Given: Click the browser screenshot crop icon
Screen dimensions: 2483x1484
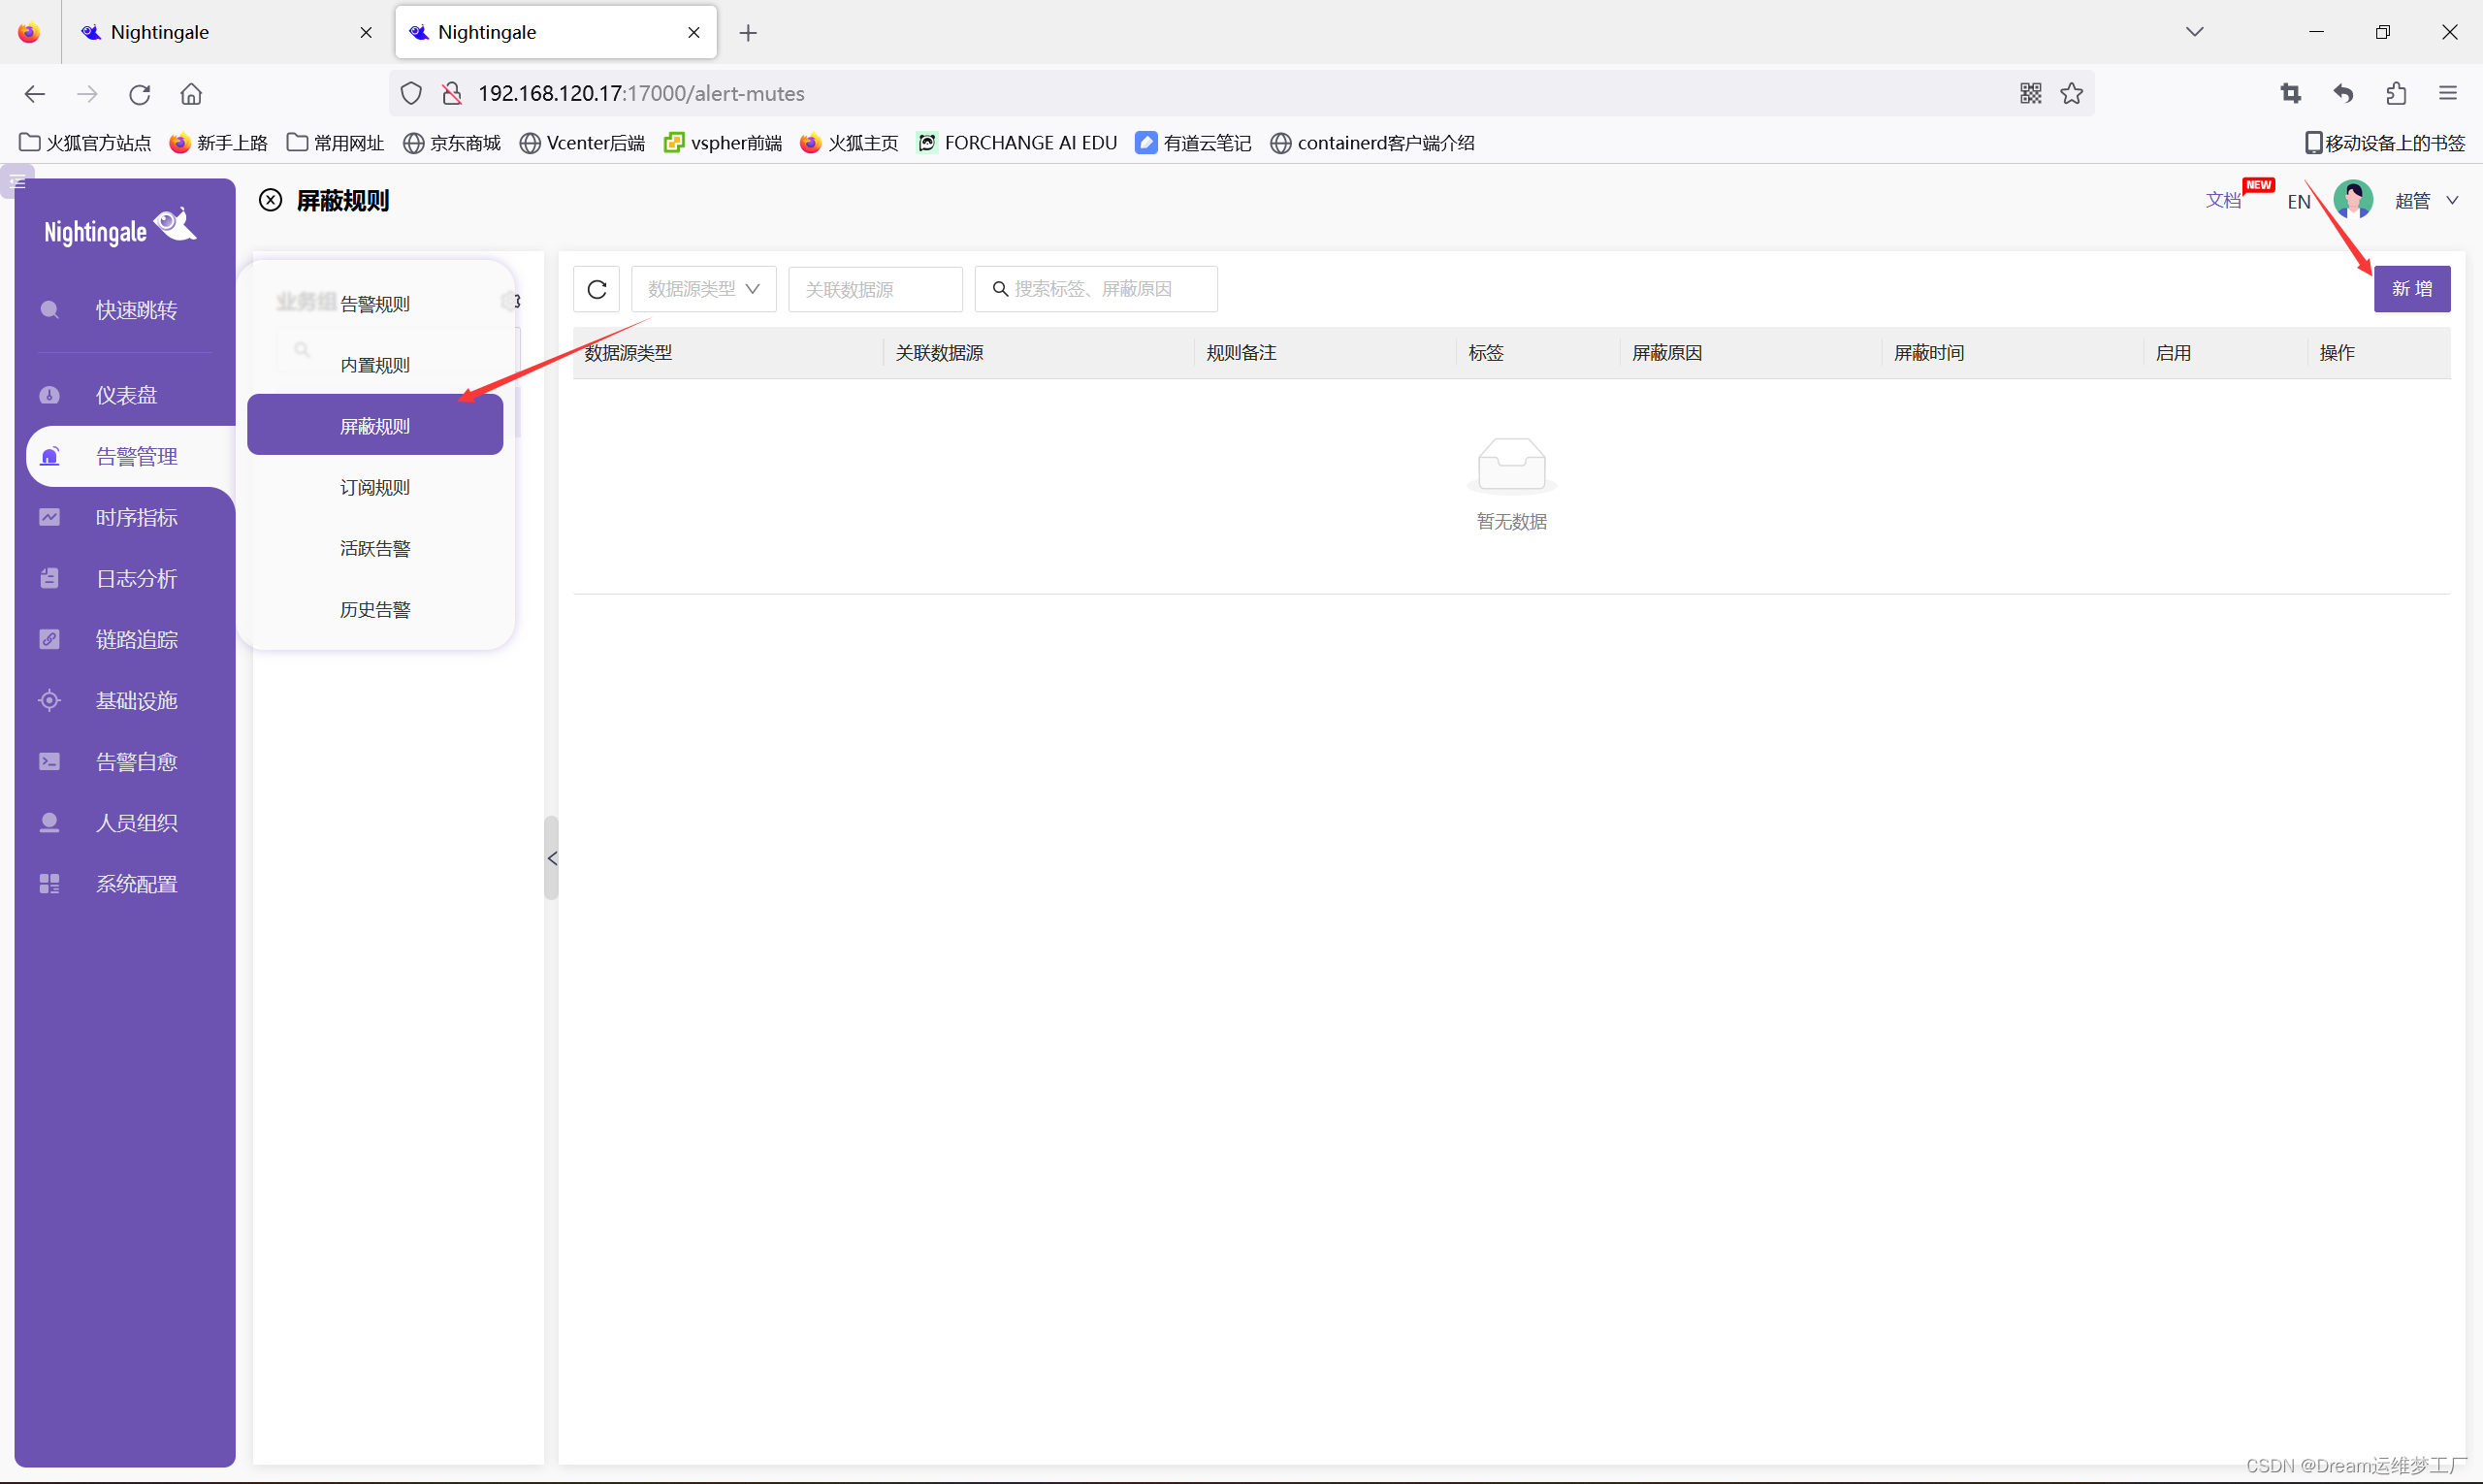Looking at the screenshot, I should [2290, 93].
